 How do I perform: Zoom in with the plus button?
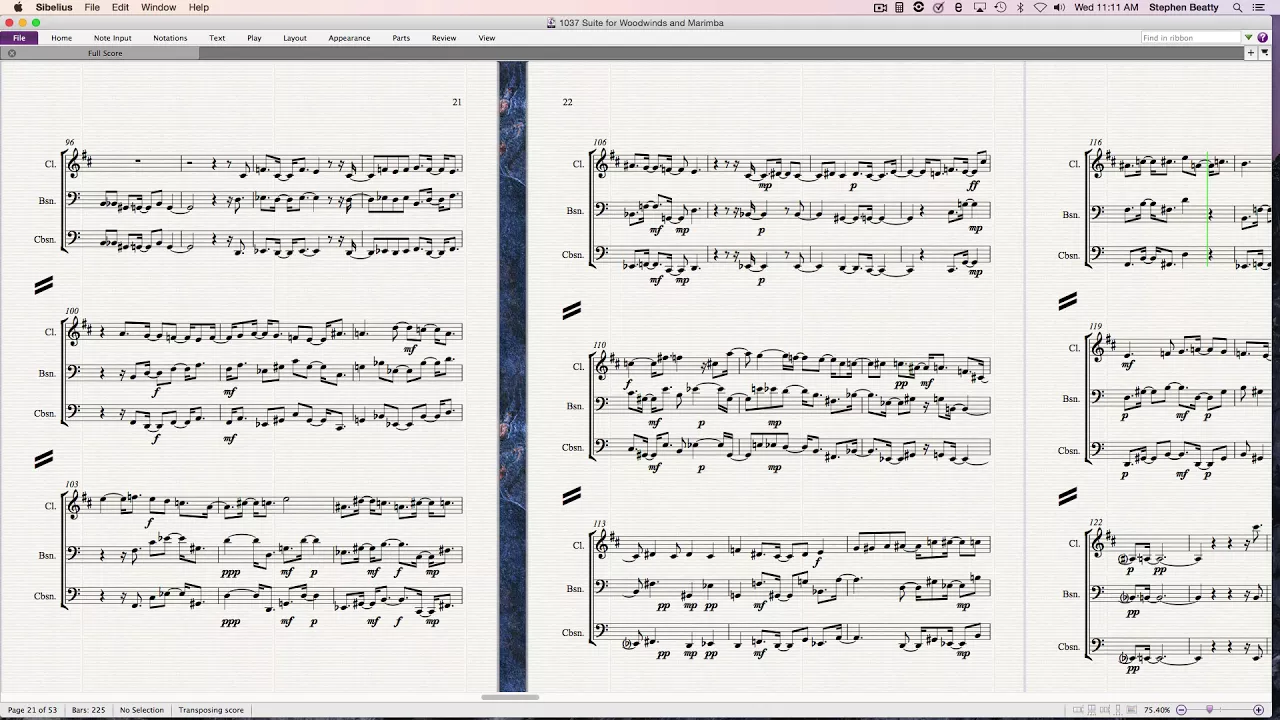(x=1258, y=710)
